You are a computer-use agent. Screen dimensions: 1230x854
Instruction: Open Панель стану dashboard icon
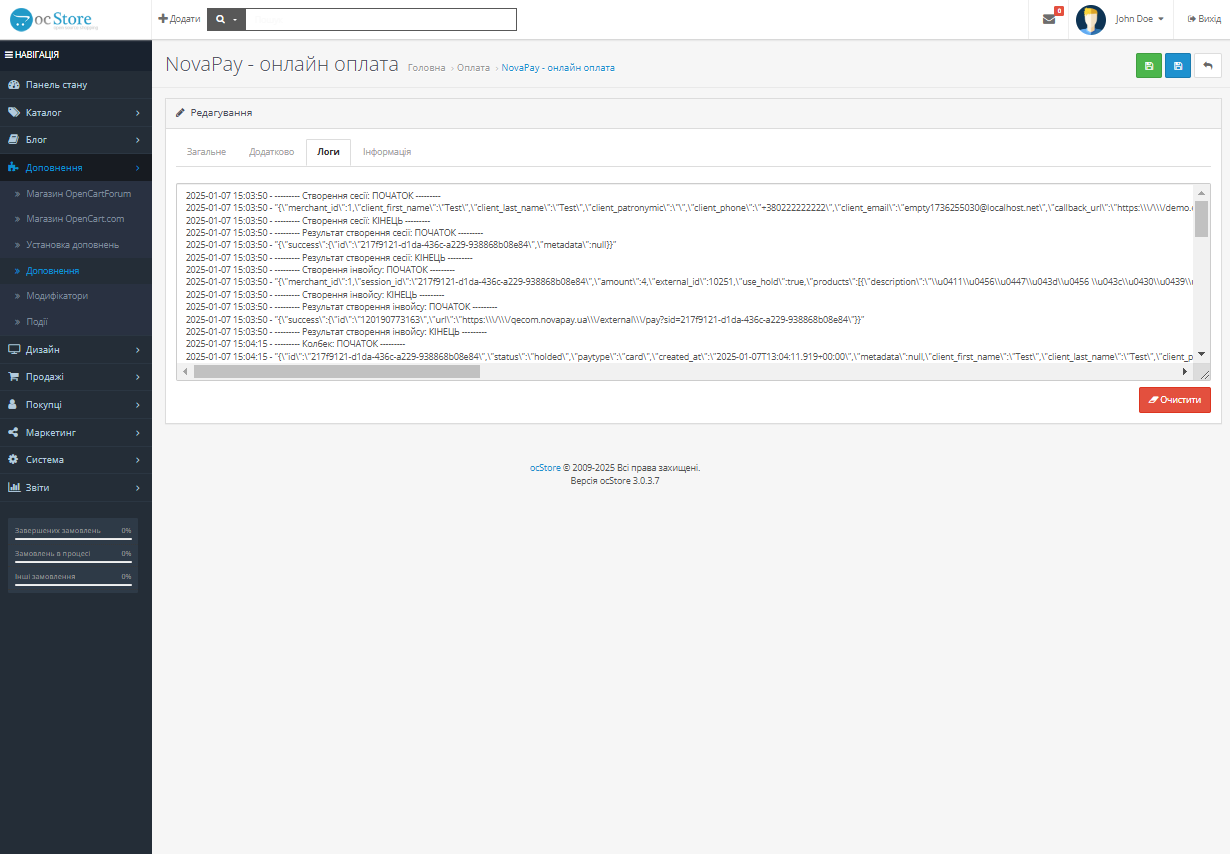(14, 85)
